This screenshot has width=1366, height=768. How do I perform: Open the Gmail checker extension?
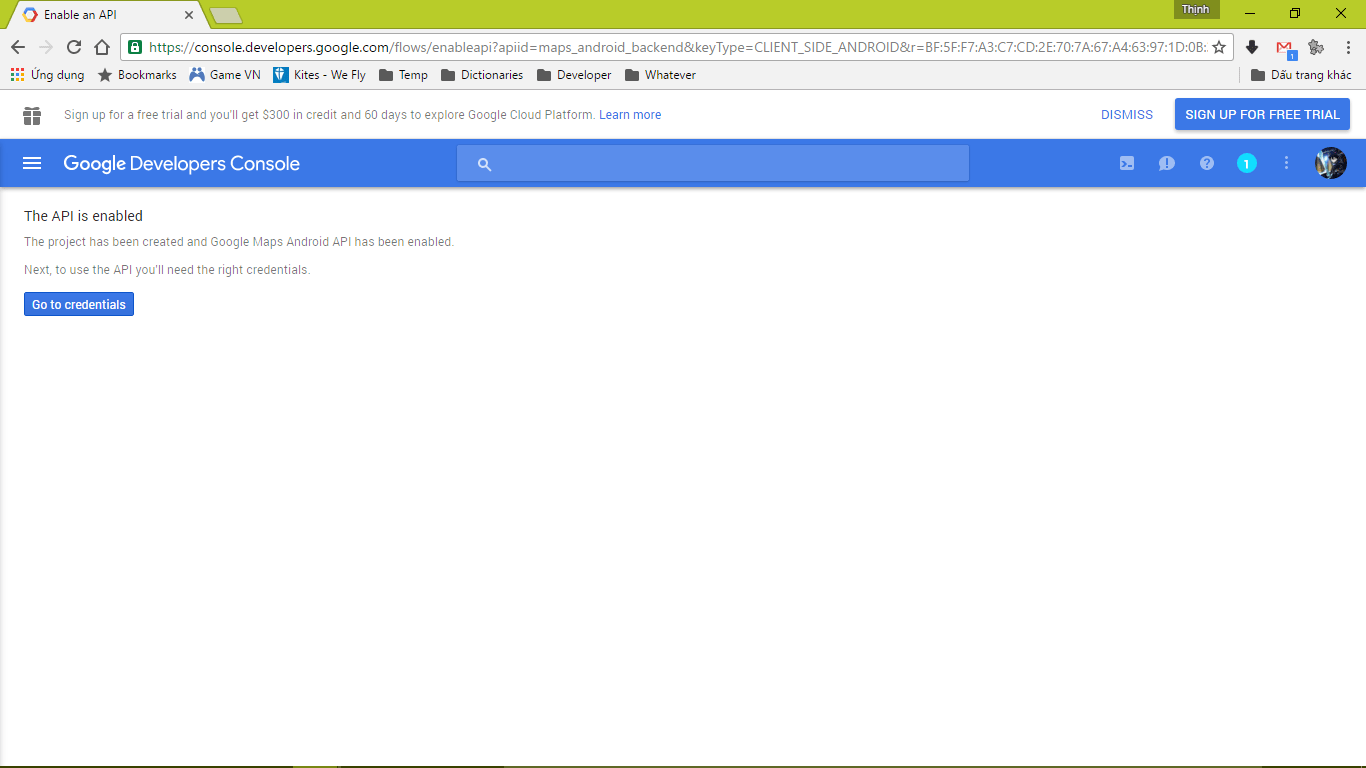pyautogui.click(x=1286, y=48)
